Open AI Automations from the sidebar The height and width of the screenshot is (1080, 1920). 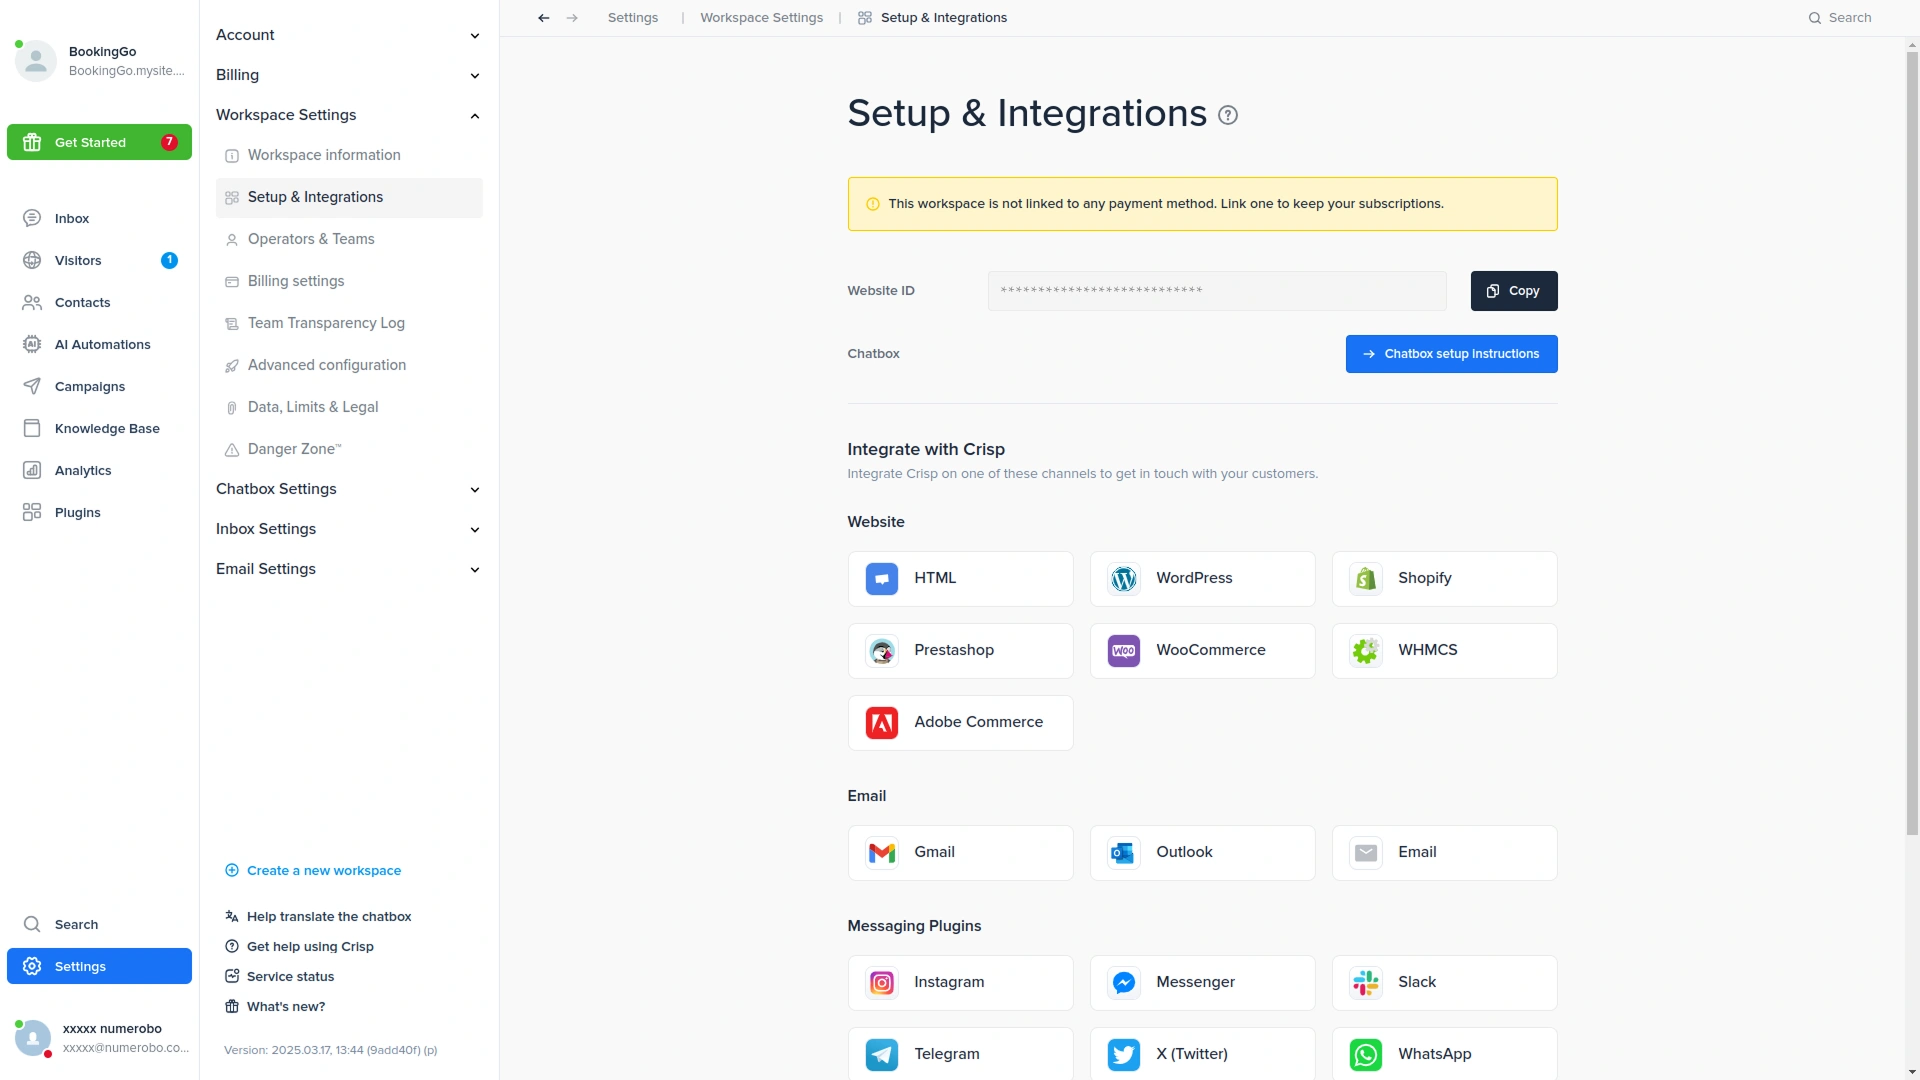pyautogui.click(x=102, y=345)
